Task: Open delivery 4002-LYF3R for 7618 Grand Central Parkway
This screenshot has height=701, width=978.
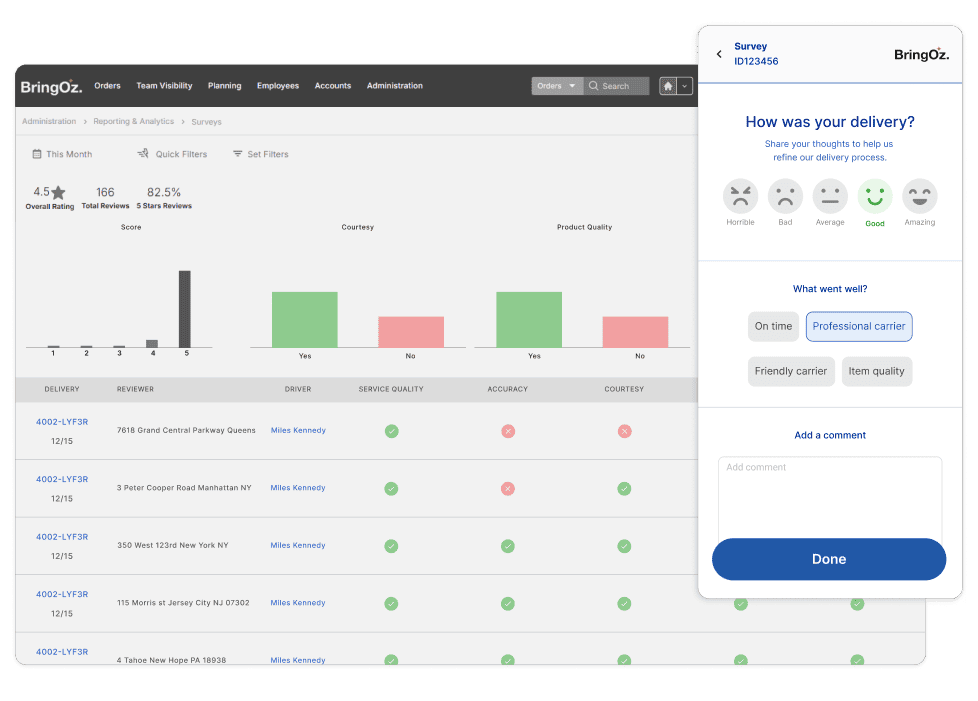Action: 62,422
